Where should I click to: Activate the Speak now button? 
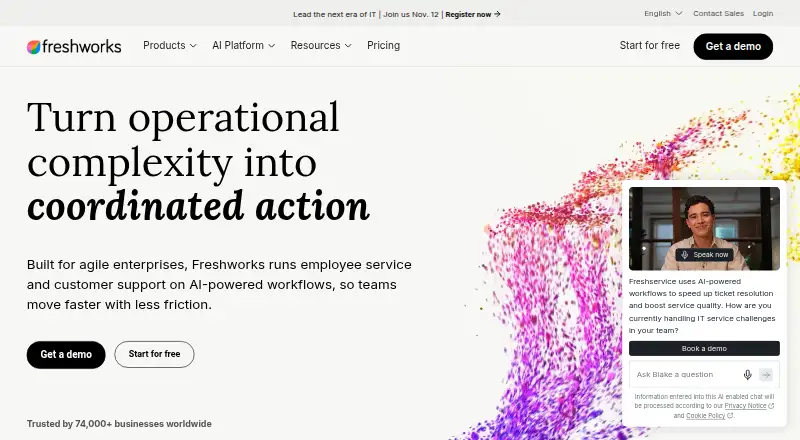(705, 255)
